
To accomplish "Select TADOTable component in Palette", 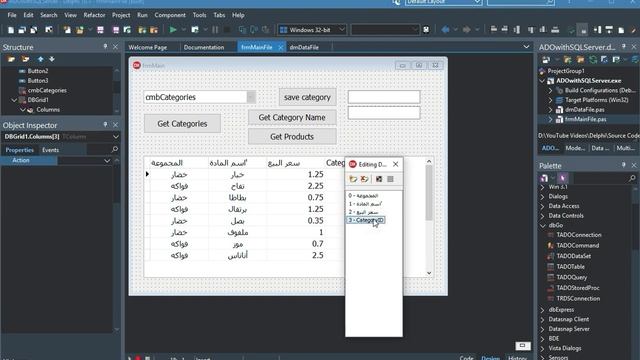I will coord(570,267).
